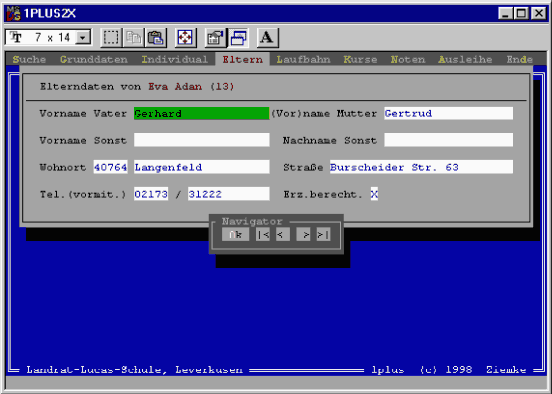552x394 pixels.
Task: Click the empty Nachname Sonst field
Action: click(448, 140)
